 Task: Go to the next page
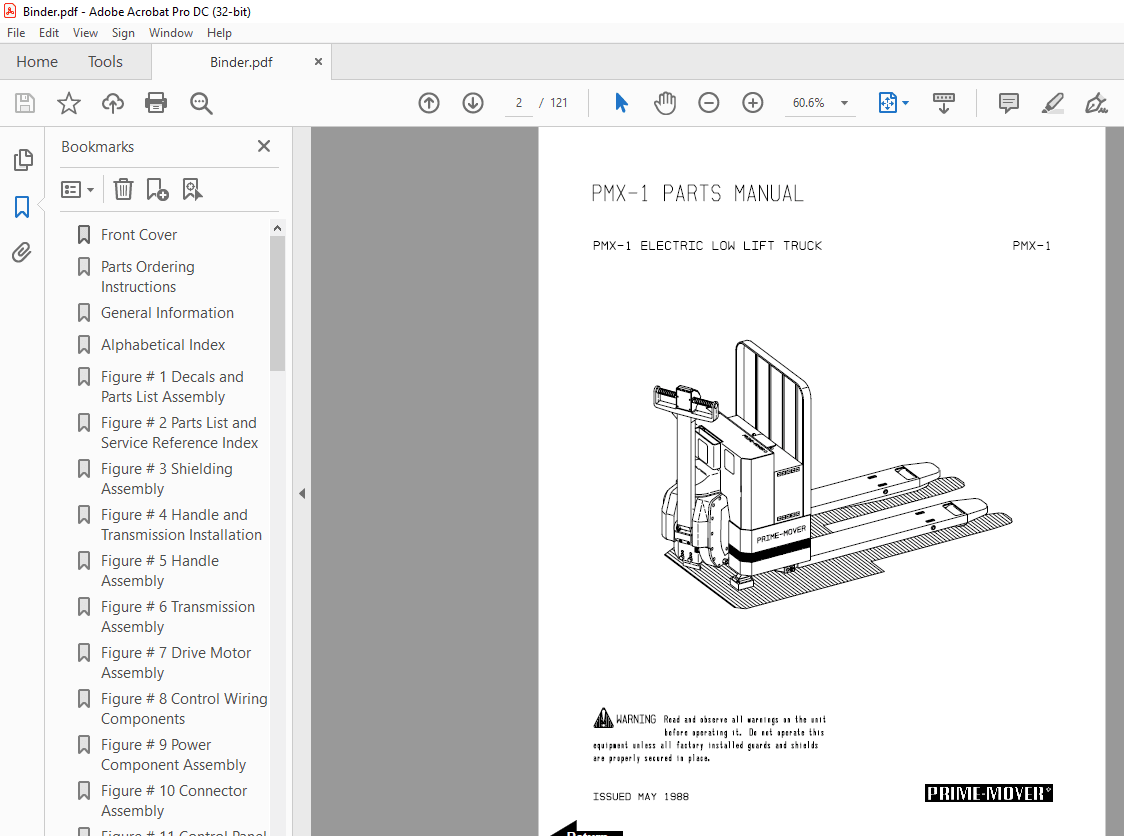[x=472, y=102]
